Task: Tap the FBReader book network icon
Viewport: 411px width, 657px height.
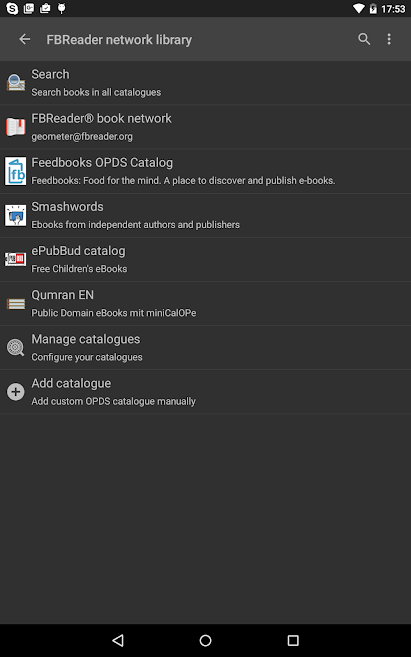Action: (16, 127)
